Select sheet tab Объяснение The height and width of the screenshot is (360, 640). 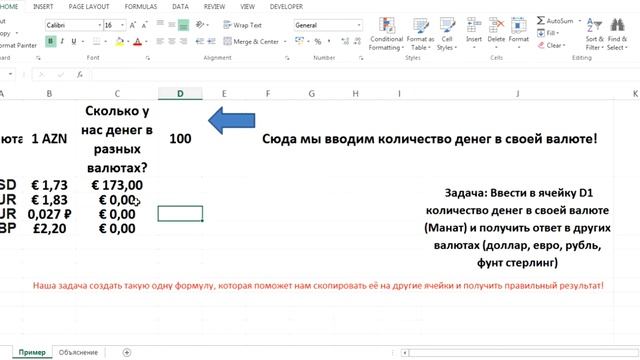pyautogui.click(x=78, y=352)
